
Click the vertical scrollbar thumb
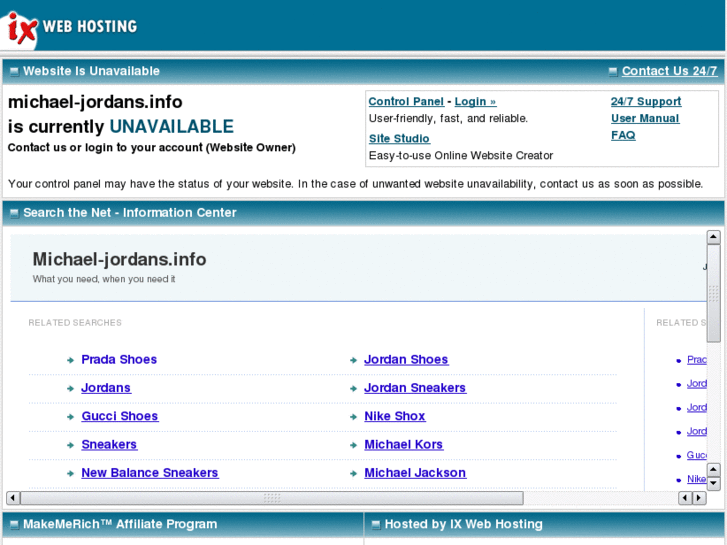click(x=714, y=293)
